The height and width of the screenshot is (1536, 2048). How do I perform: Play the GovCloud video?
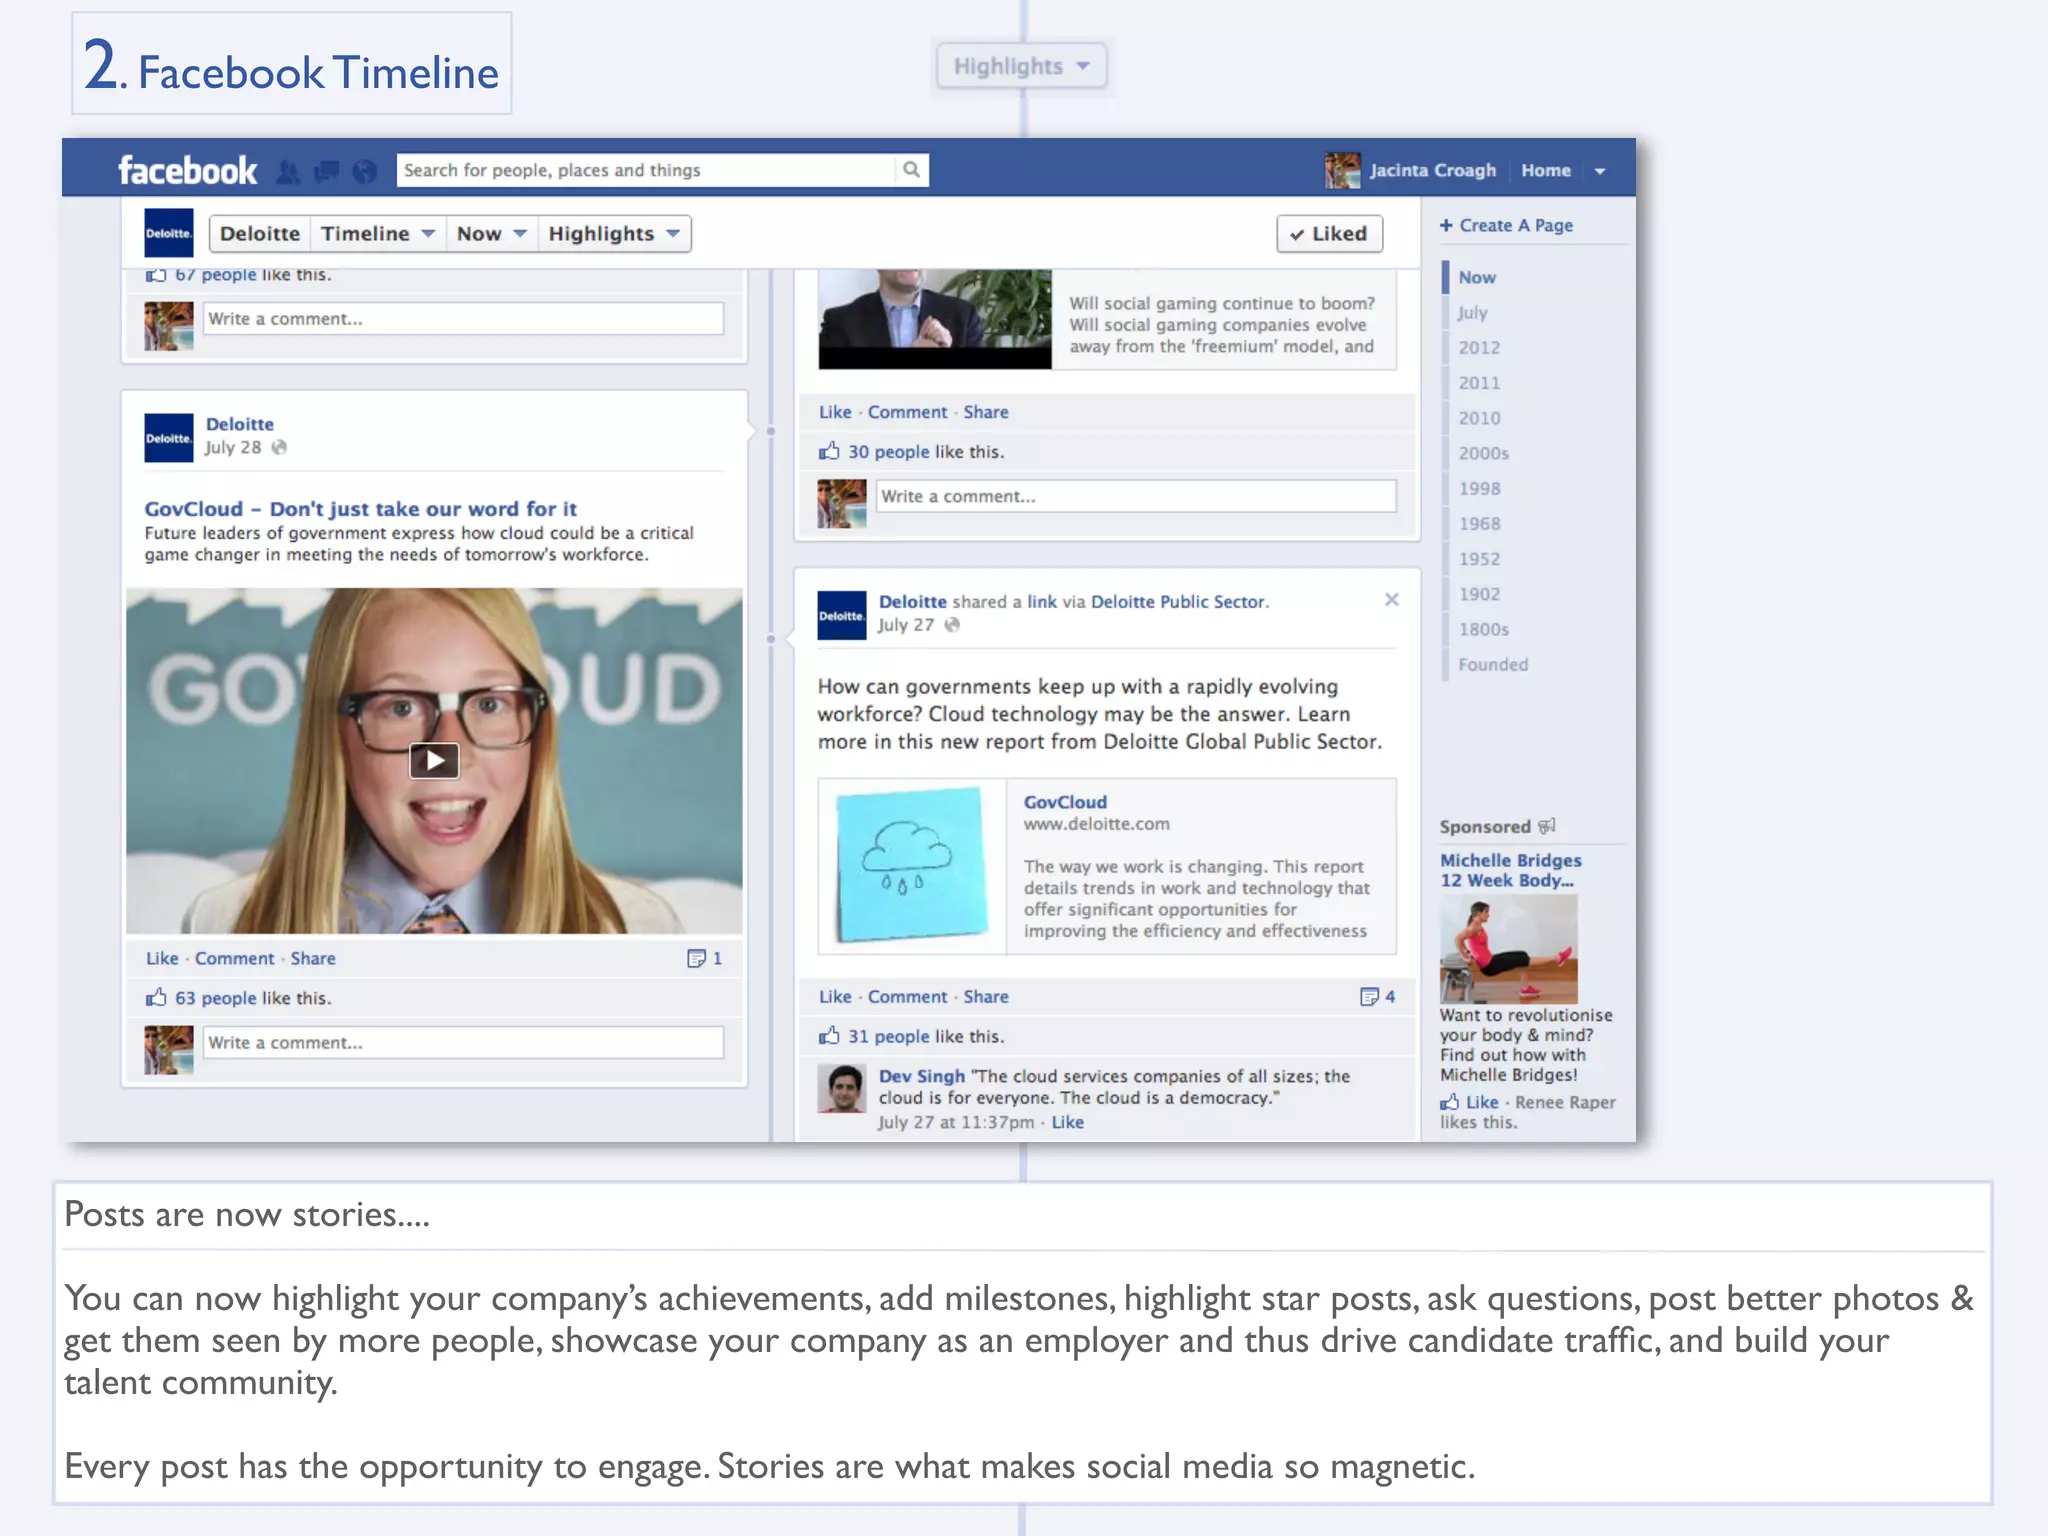point(434,761)
